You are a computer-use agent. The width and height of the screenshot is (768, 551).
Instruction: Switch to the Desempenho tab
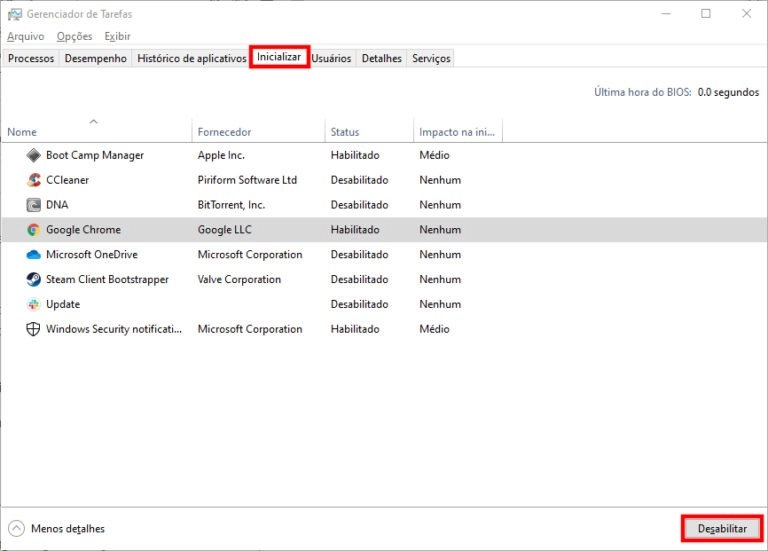pos(96,58)
